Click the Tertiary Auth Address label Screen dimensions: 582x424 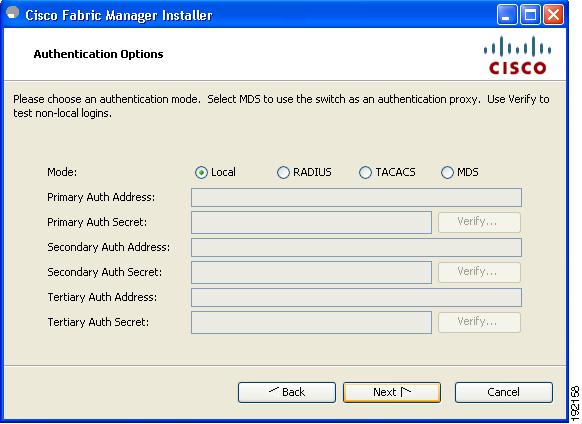[102, 297]
